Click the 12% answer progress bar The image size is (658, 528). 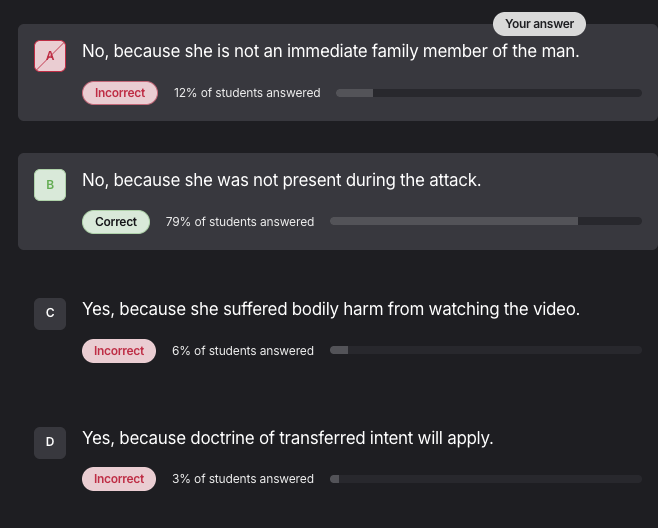pyautogui.click(x=488, y=93)
